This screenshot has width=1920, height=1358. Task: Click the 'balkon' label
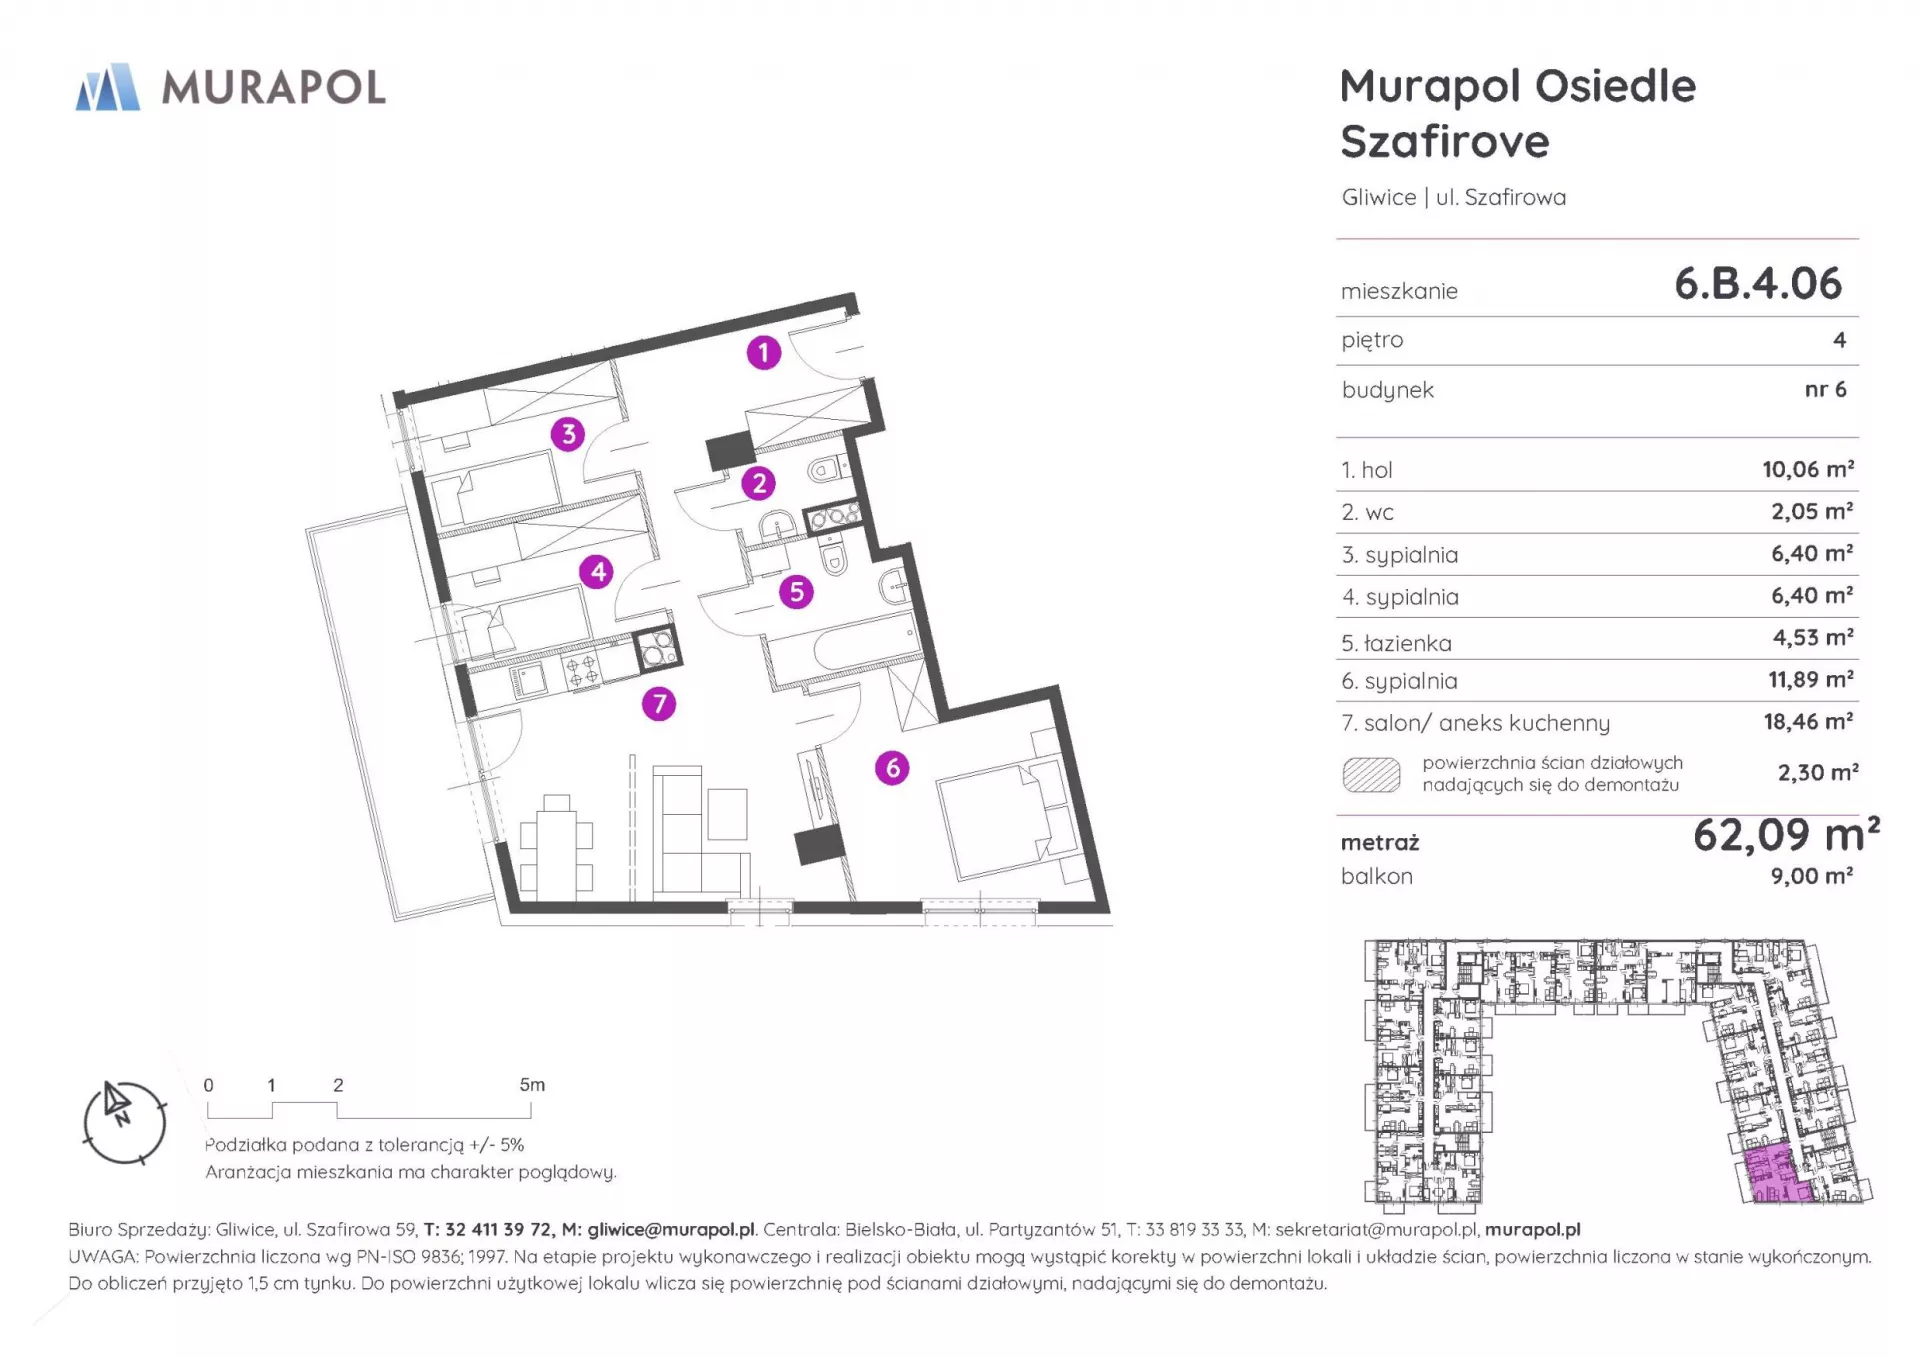point(1377,876)
